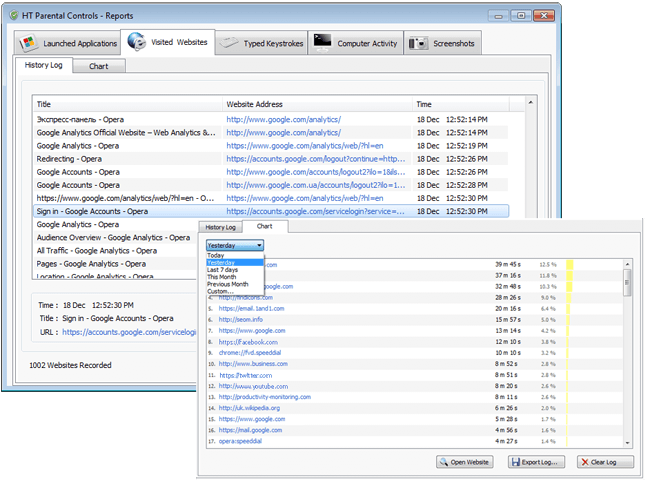Viewport: 650px width, 486px height.
Task: Click the yellow usage bar for first chart entry
Action: point(570,265)
